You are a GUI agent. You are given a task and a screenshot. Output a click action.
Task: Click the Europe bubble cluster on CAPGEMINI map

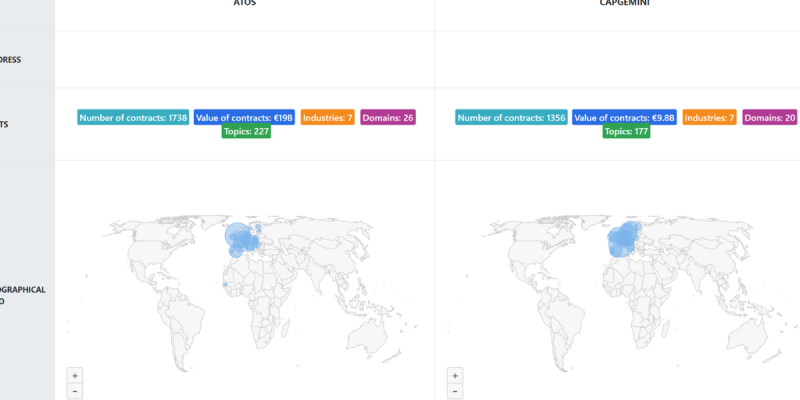[x=623, y=239]
